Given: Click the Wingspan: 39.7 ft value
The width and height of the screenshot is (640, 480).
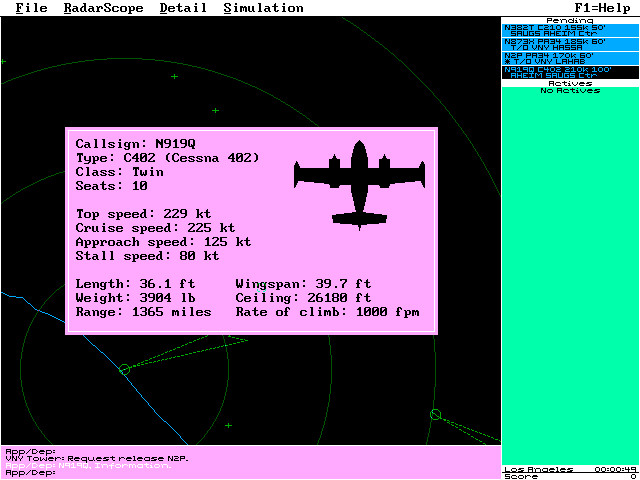Looking at the screenshot, I should pos(303,284).
